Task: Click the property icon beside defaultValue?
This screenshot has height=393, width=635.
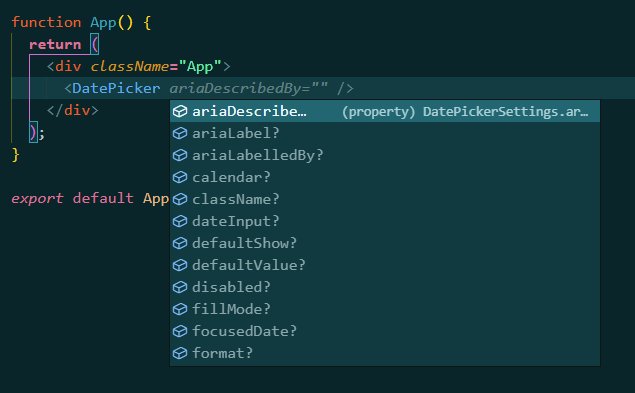Action: [180, 265]
